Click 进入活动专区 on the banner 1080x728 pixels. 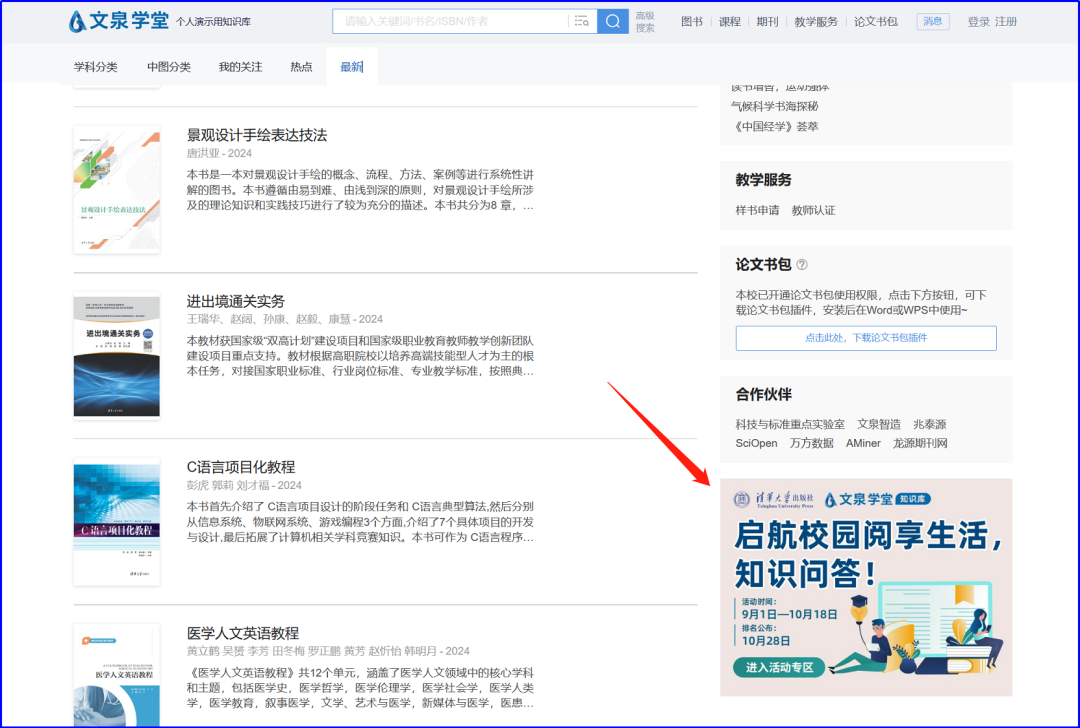click(x=780, y=667)
